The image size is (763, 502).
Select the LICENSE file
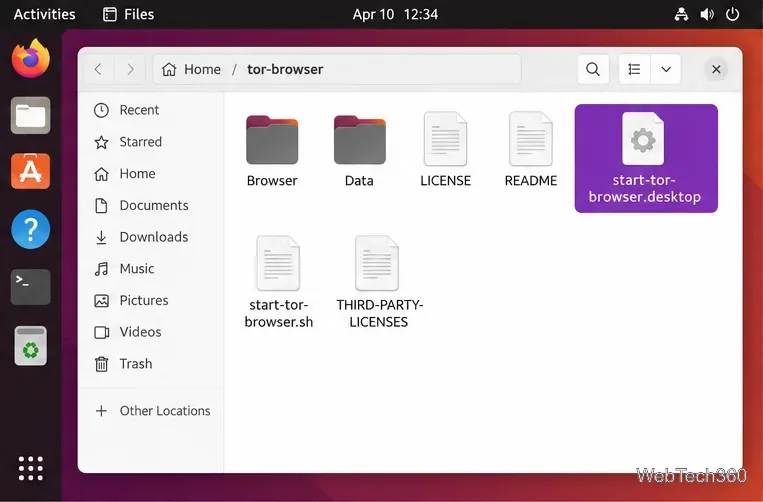445,150
